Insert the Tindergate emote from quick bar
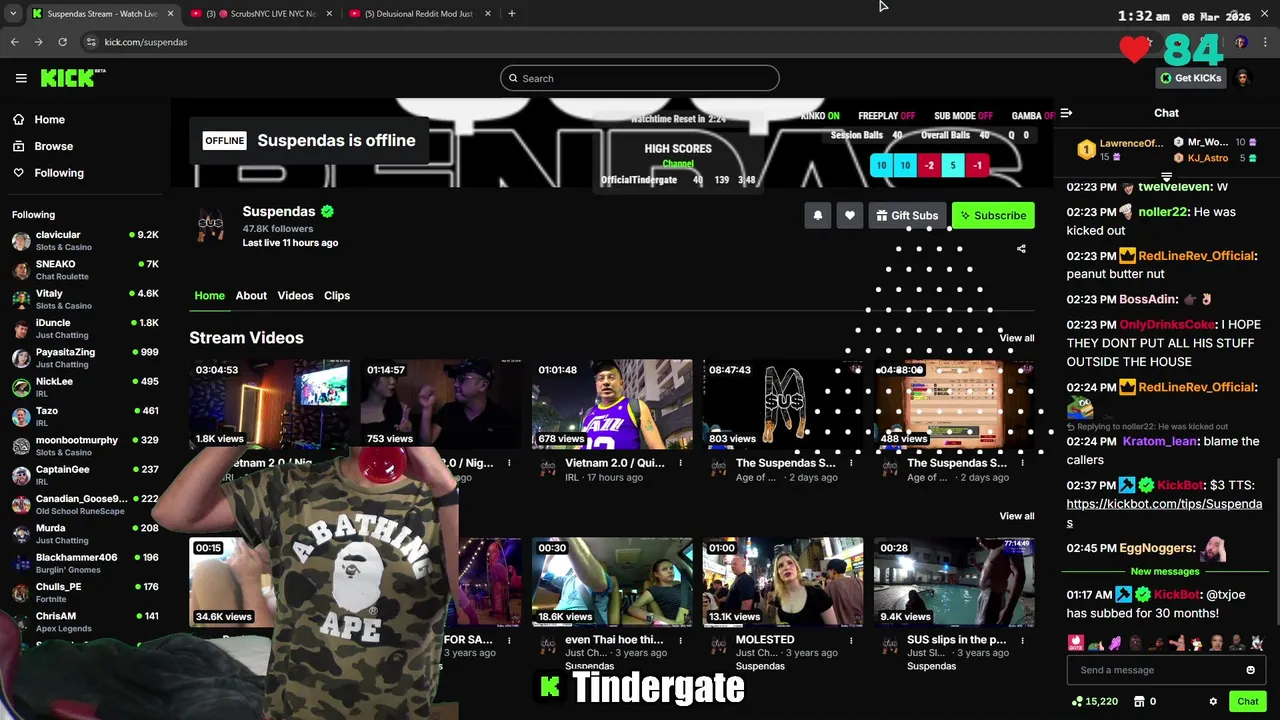1280x720 pixels. coord(1076,643)
